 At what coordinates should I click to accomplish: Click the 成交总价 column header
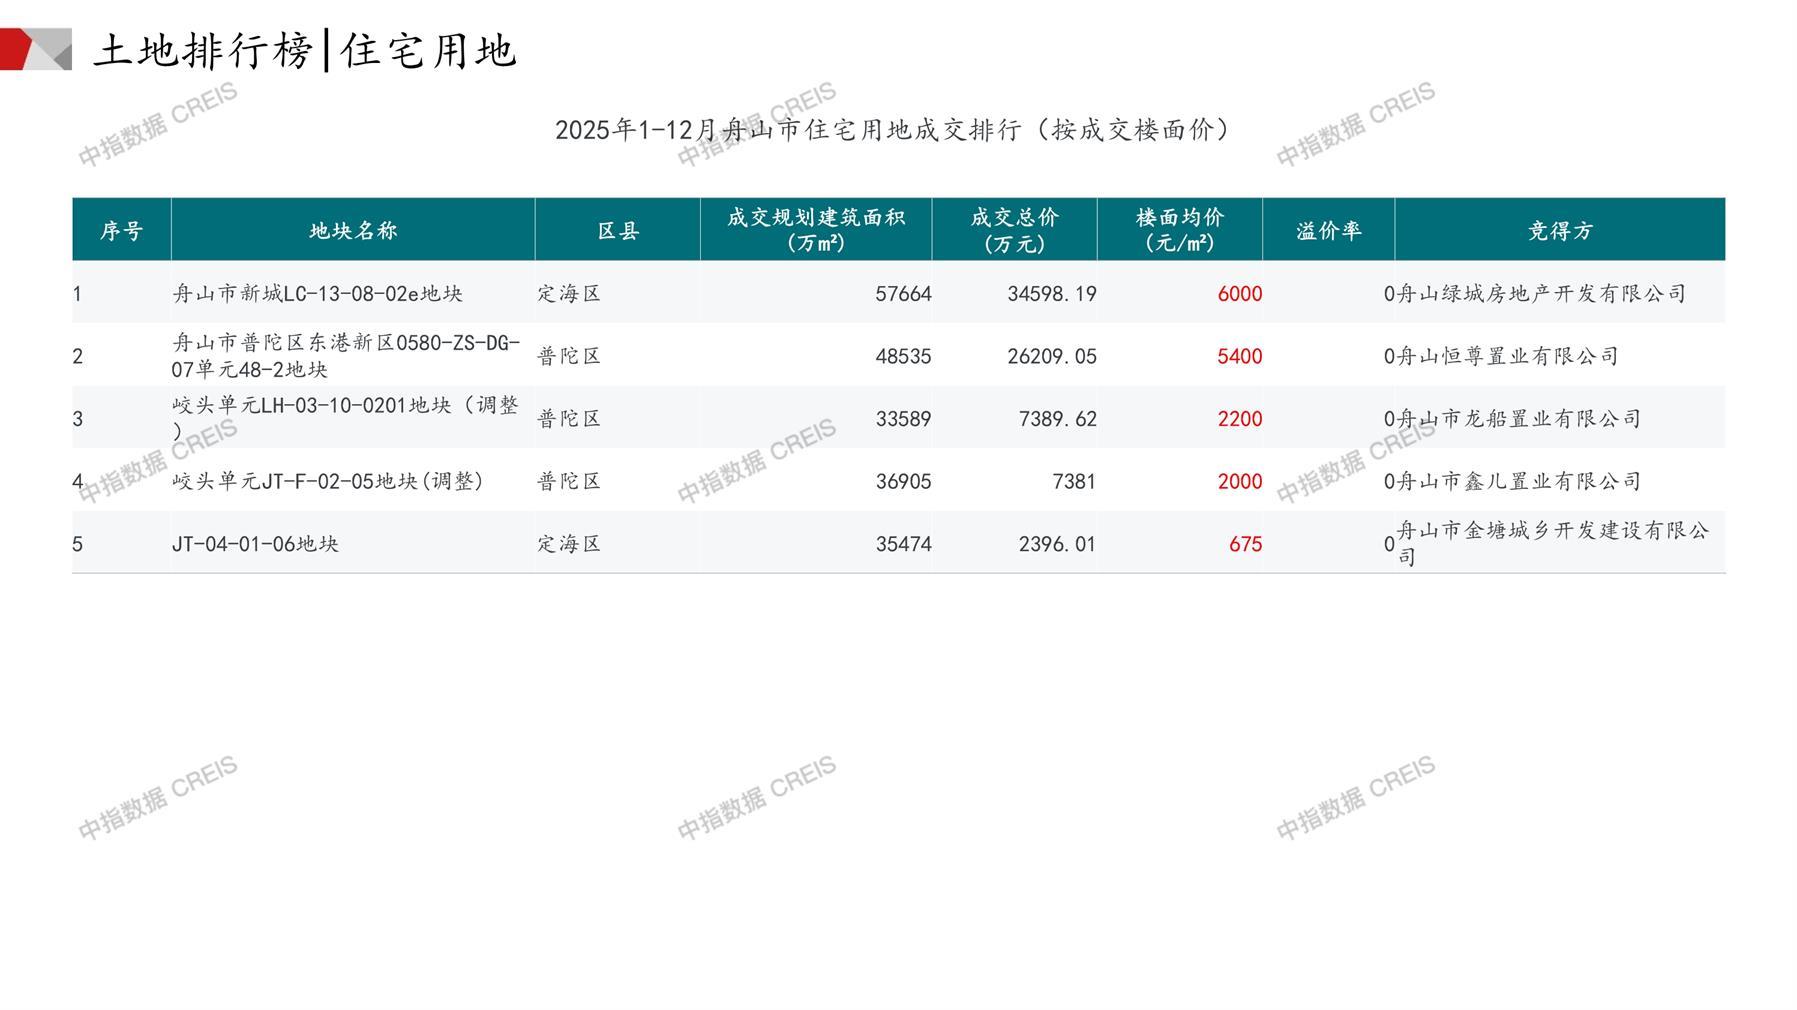[x=1014, y=230]
